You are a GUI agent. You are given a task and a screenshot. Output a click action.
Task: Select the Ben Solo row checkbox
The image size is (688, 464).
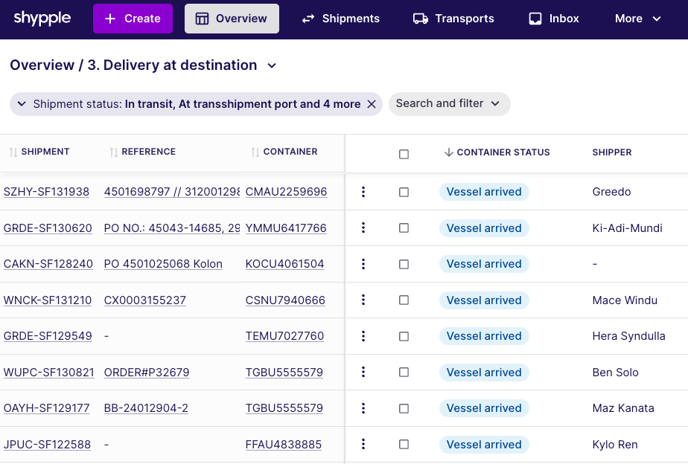404,372
